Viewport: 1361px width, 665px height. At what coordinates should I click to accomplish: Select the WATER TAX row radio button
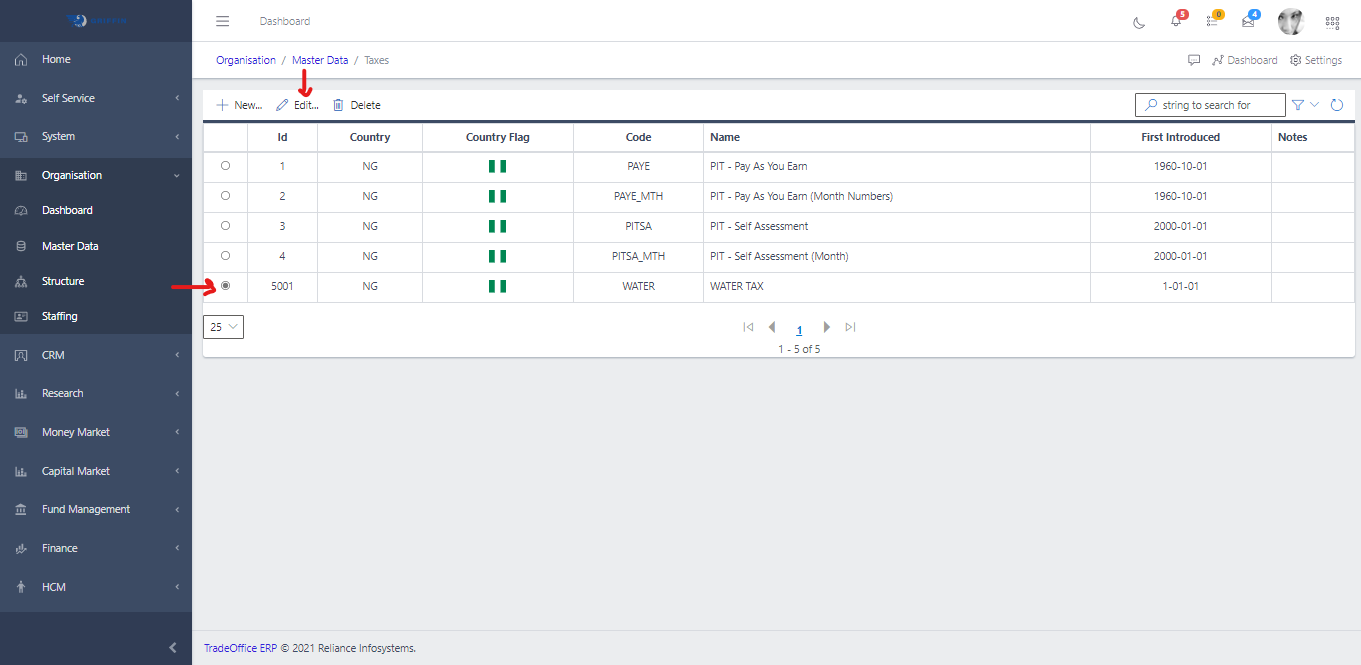225,286
